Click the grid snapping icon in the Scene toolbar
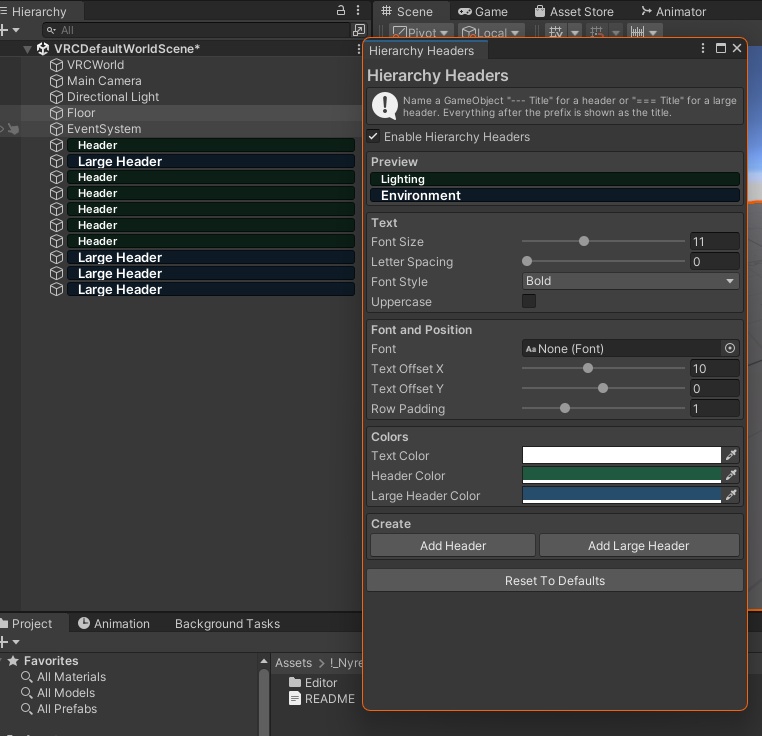 [x=596, y=32]
